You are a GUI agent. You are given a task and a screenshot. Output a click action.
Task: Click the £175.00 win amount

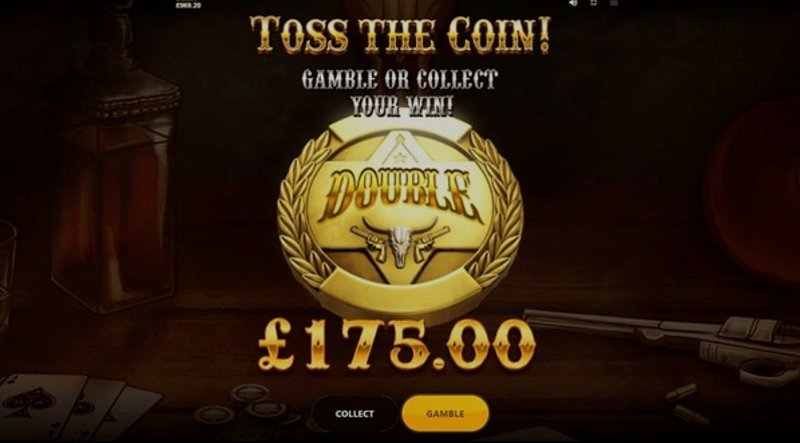(397, 345)
